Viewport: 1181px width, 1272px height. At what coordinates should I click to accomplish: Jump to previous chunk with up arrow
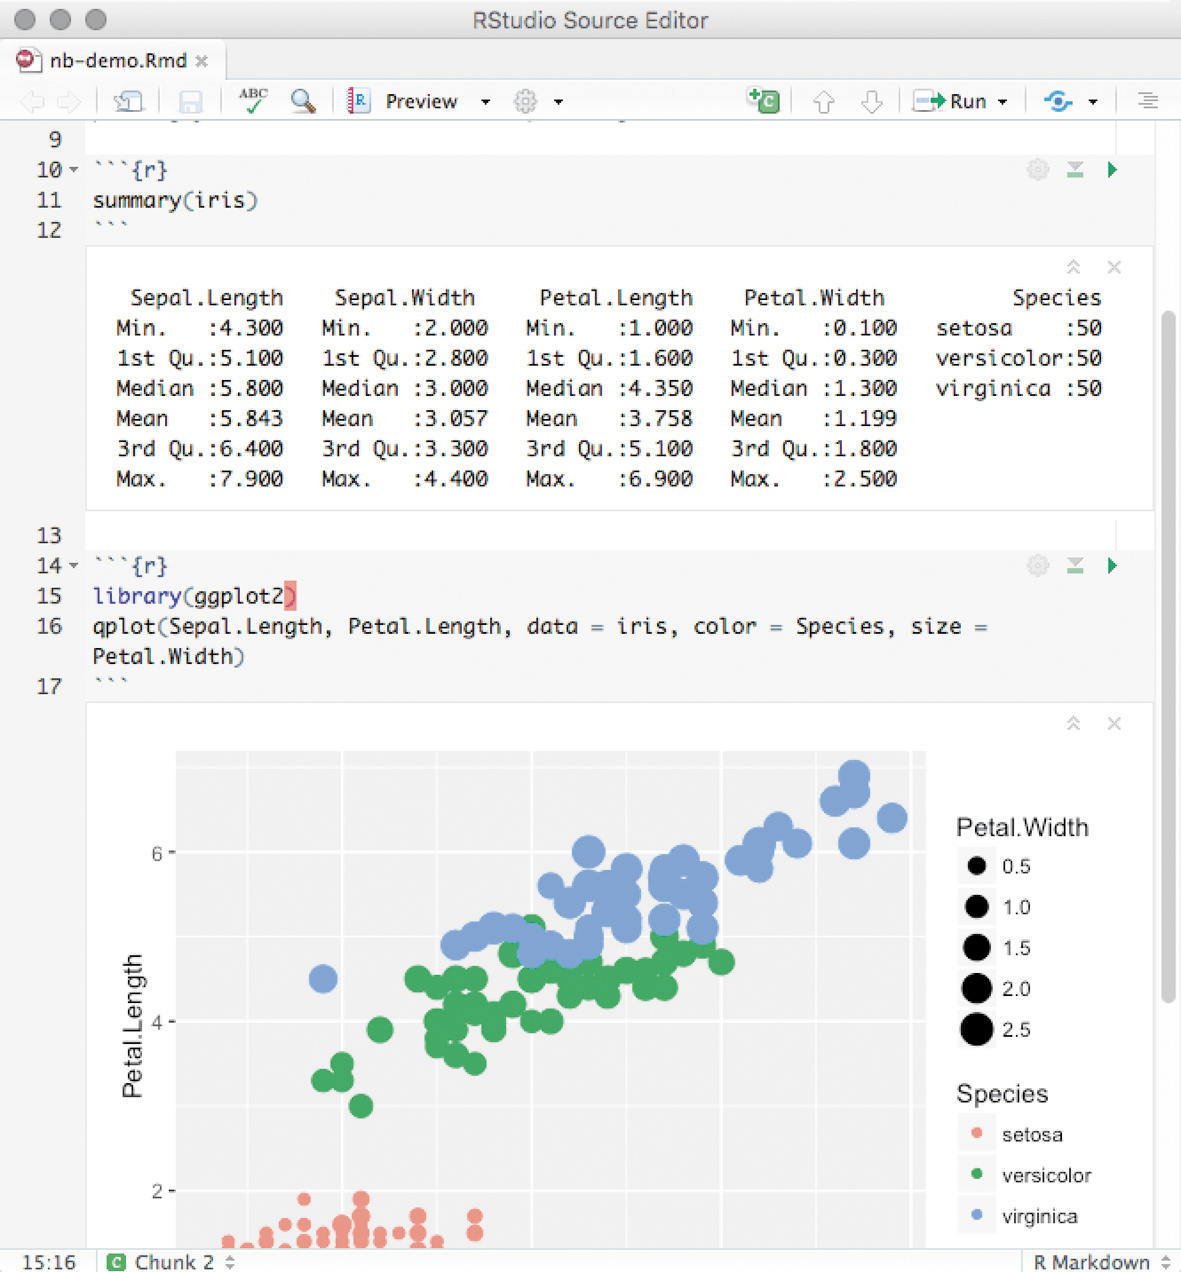click(x=823, y=101)
